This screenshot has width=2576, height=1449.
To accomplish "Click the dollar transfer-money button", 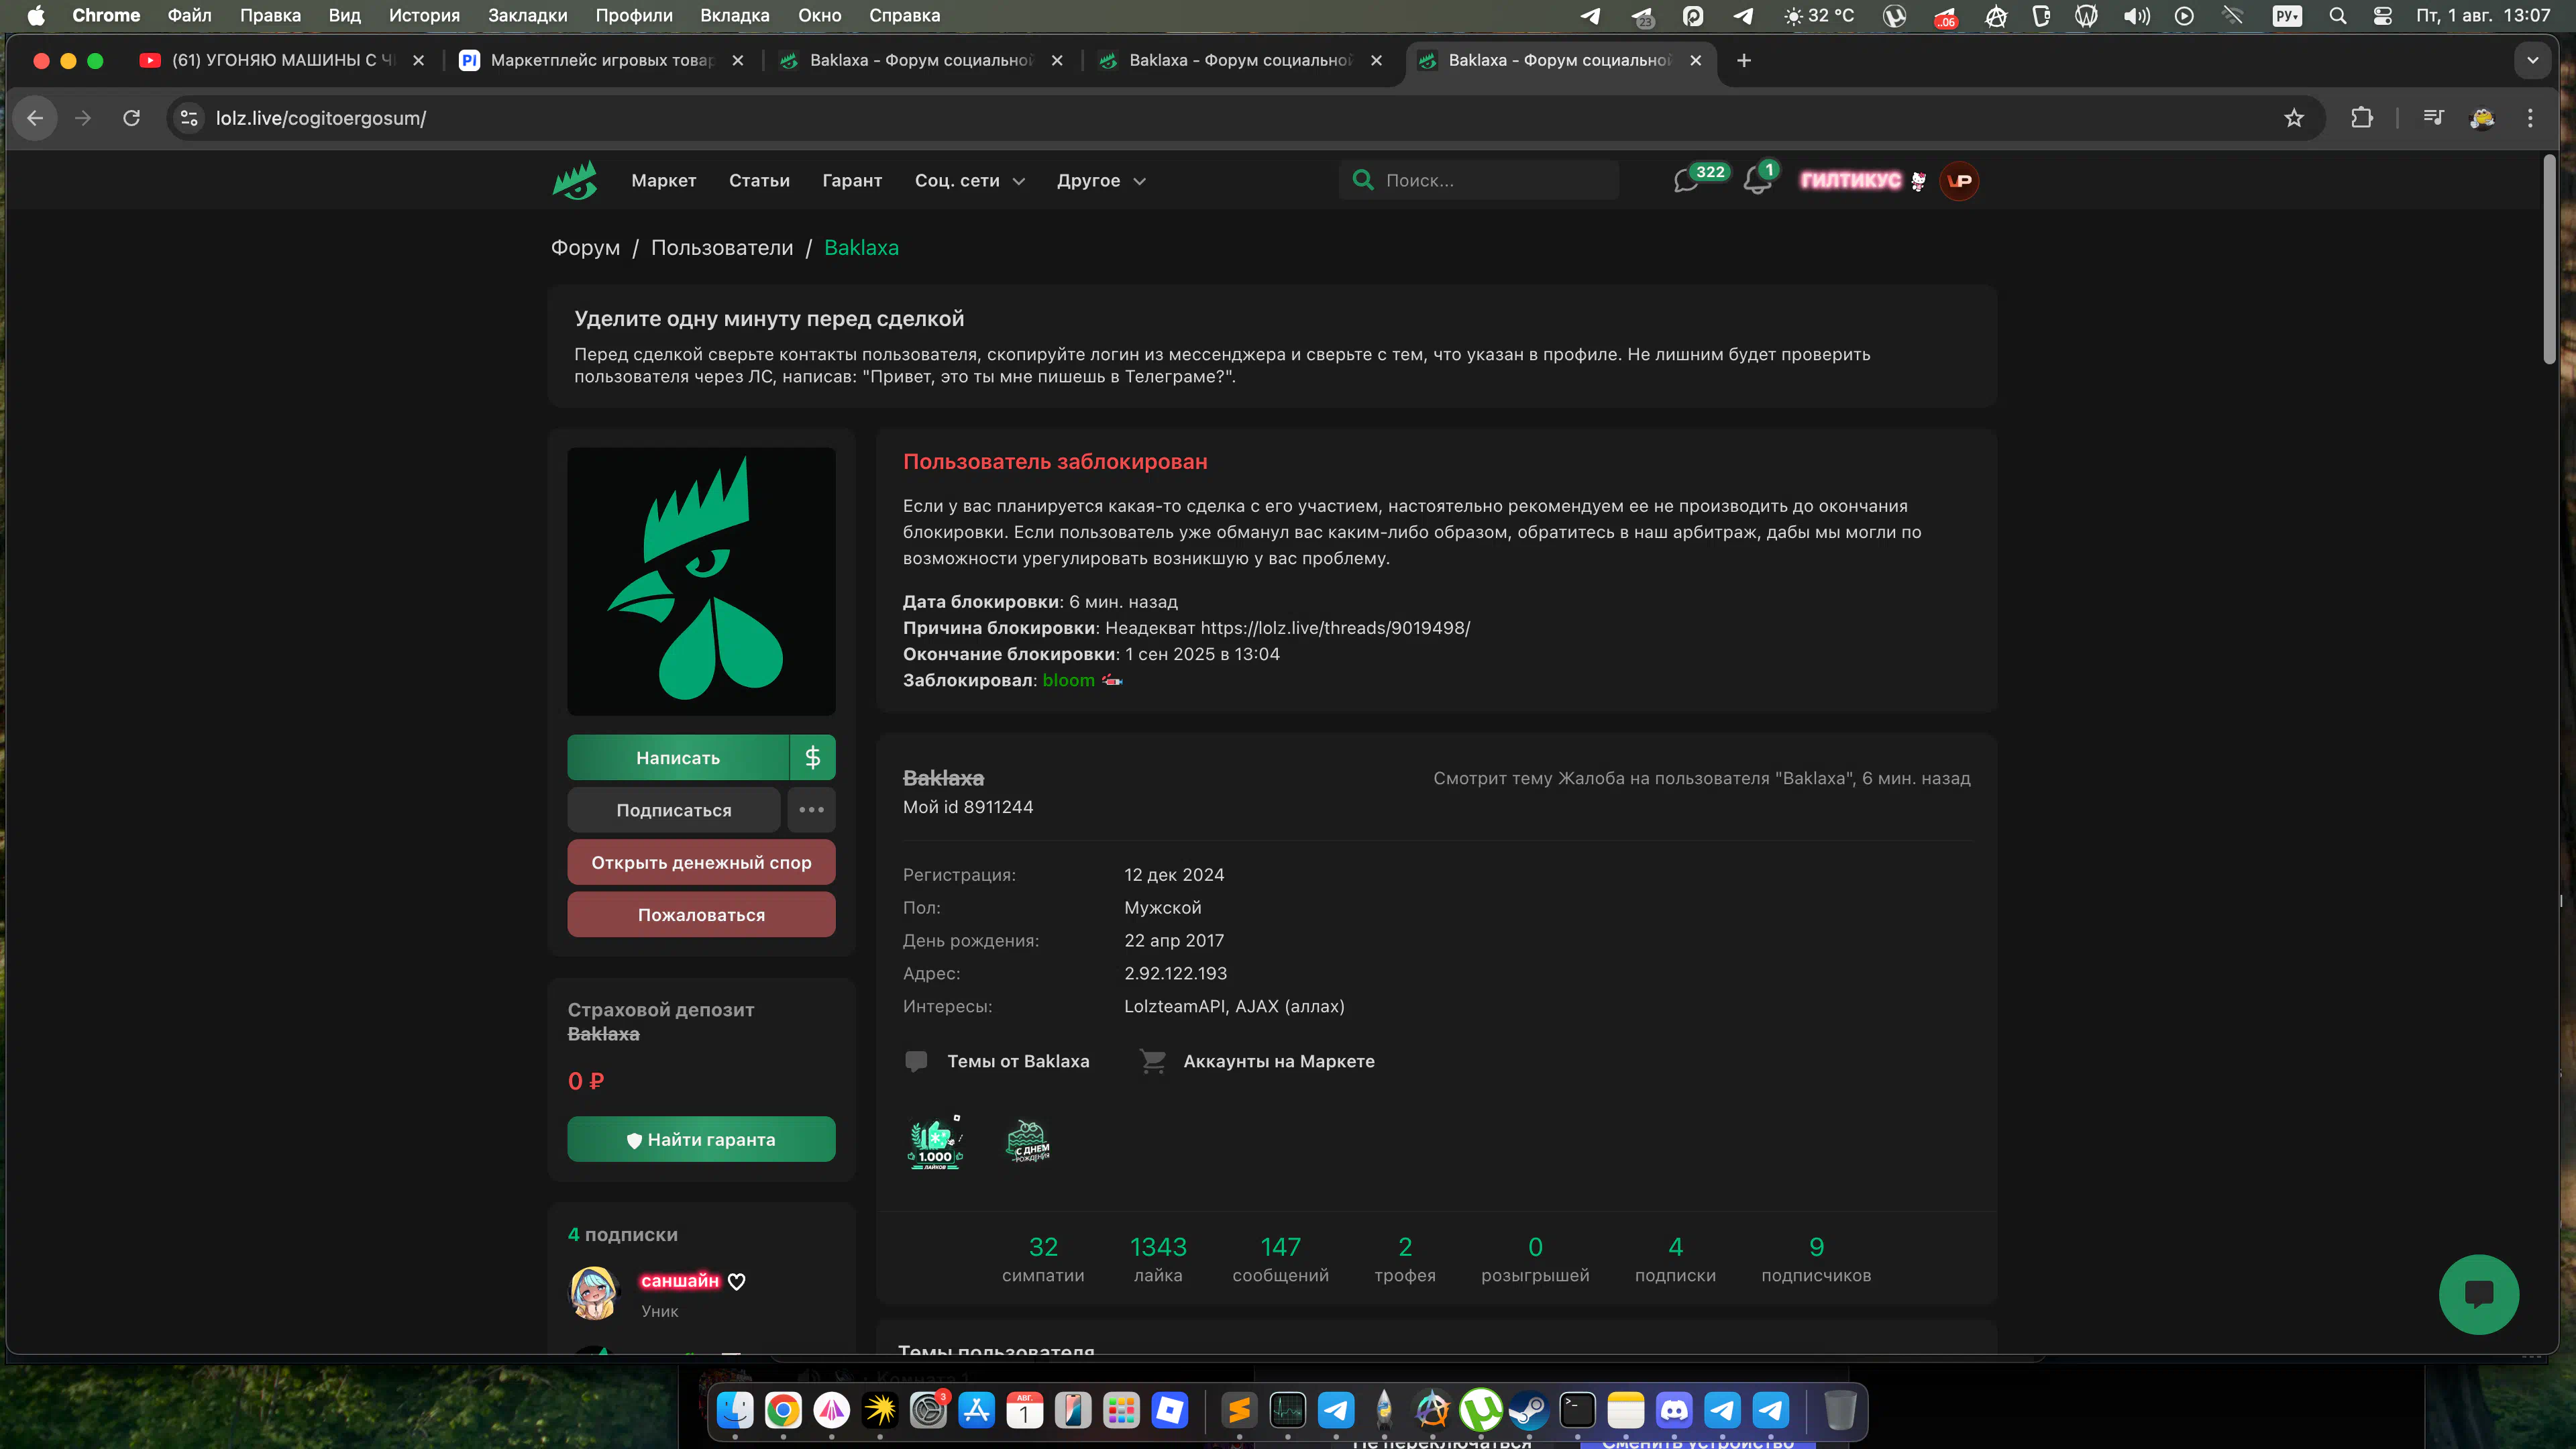I will (812, 757).
